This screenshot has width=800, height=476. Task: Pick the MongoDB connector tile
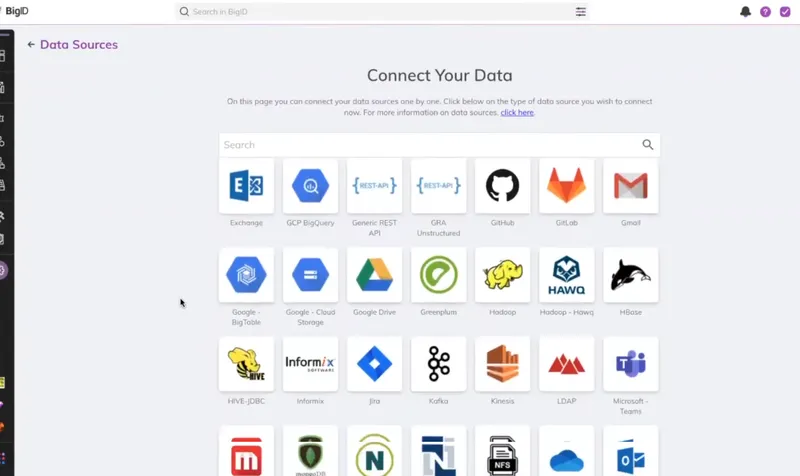click(x=310, y=452)
